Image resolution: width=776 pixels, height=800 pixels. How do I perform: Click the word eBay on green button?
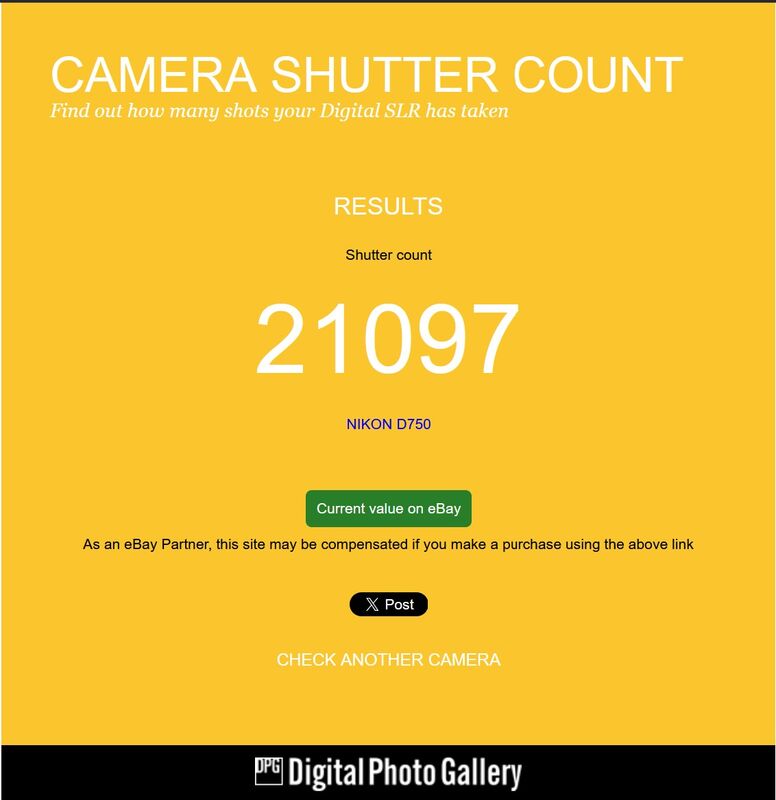[444, 509]
